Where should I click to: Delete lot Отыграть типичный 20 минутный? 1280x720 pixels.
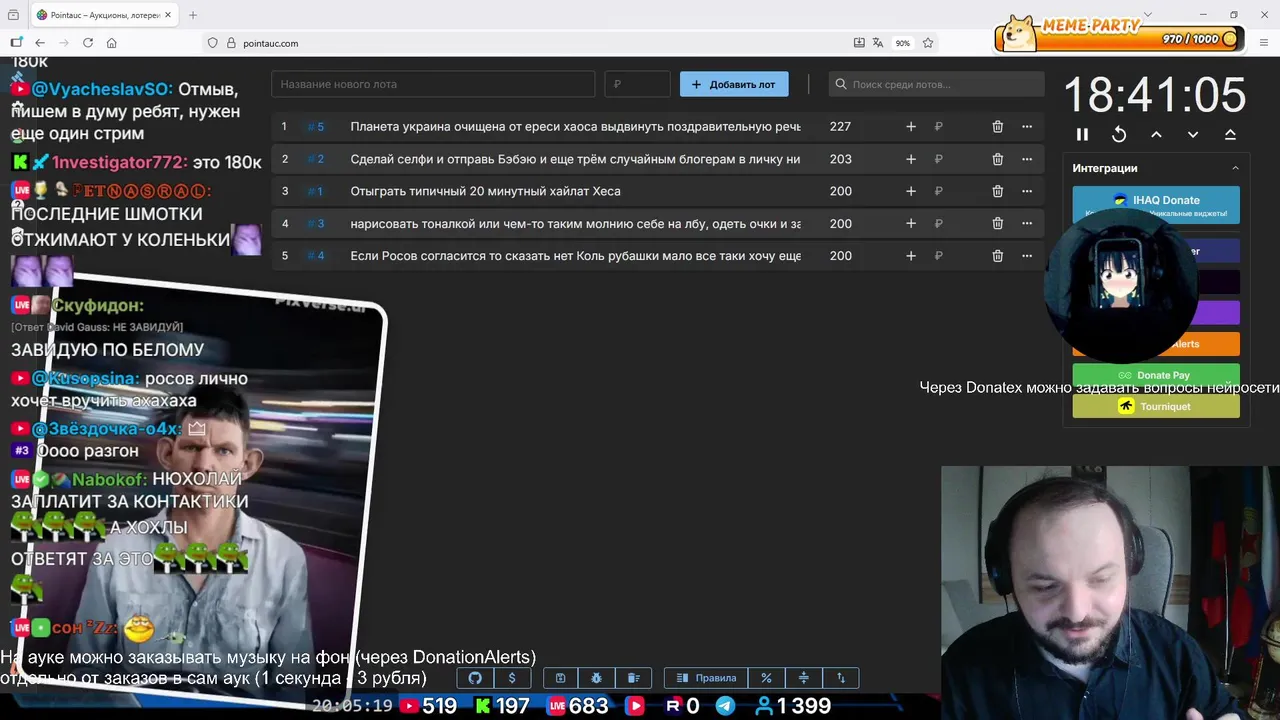click(x=997, y=191)
